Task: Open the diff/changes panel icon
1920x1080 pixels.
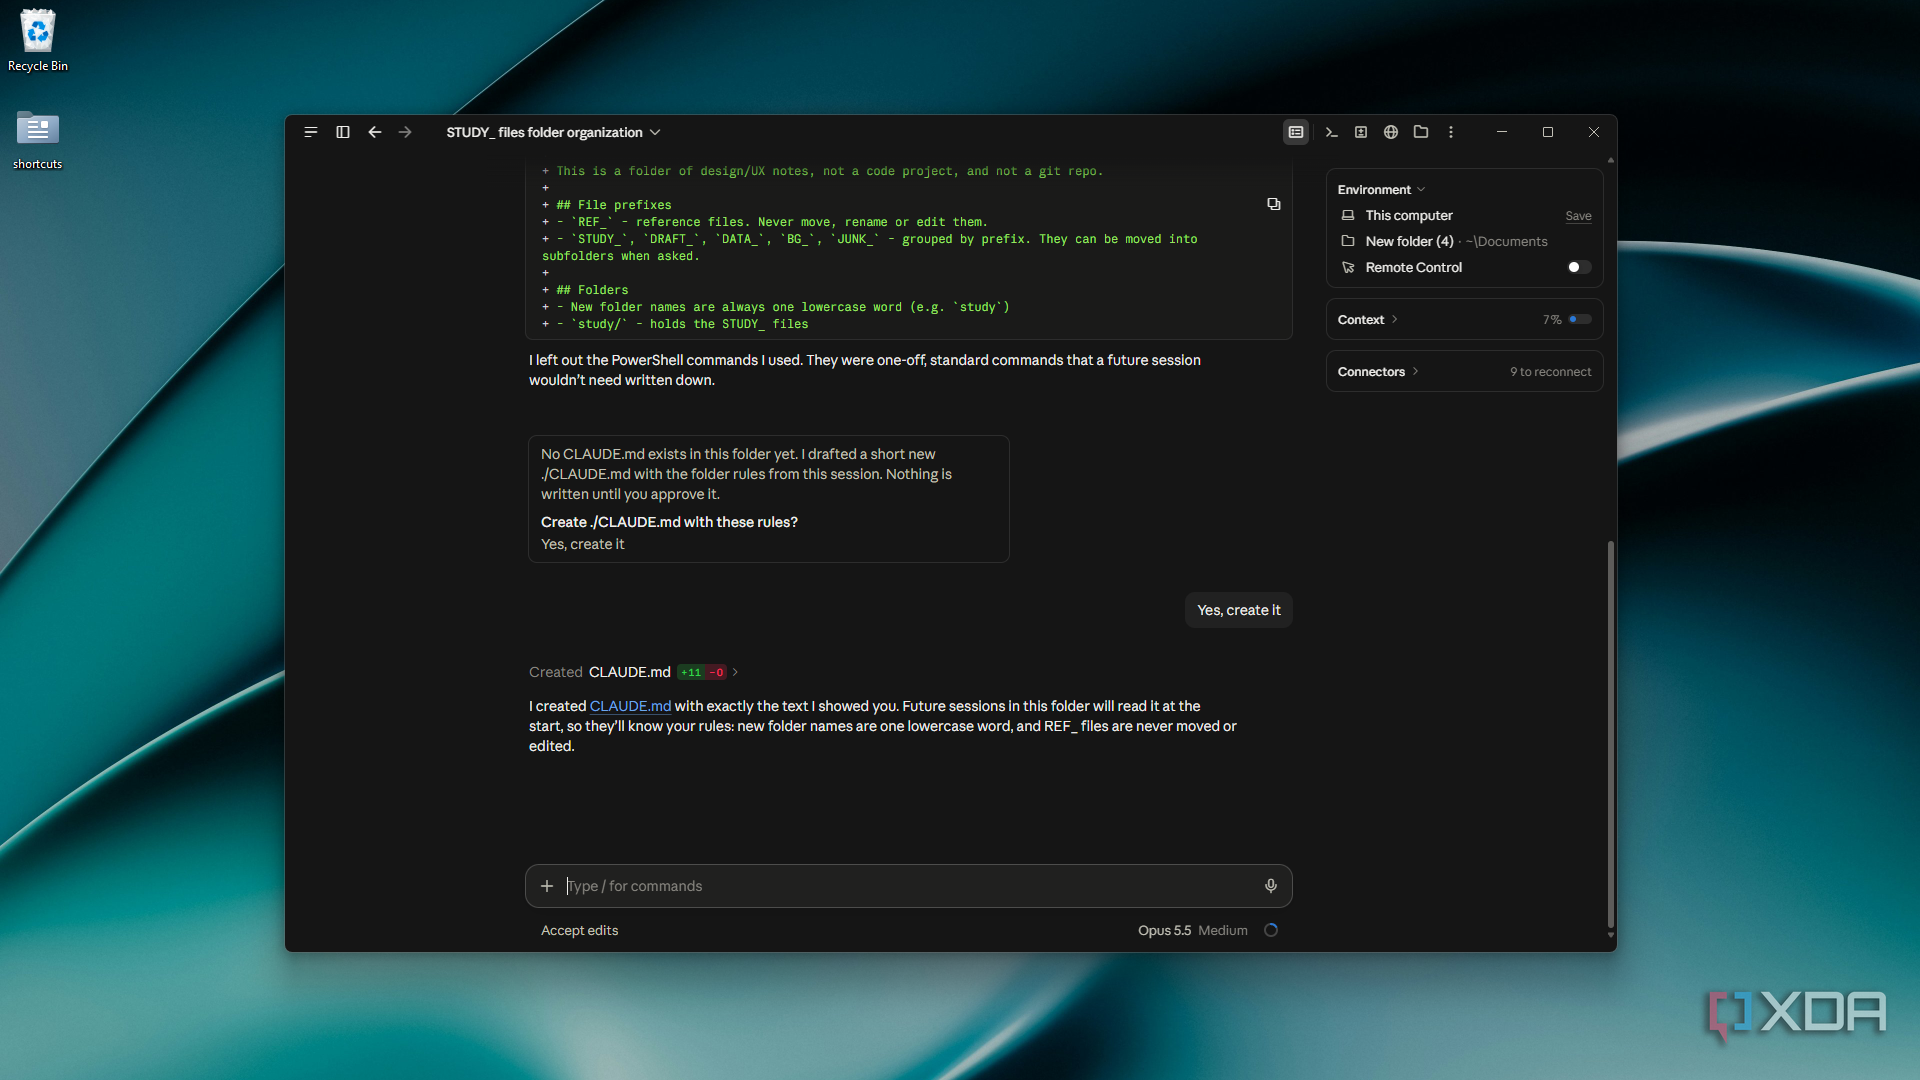Action: pos(1361,132)
